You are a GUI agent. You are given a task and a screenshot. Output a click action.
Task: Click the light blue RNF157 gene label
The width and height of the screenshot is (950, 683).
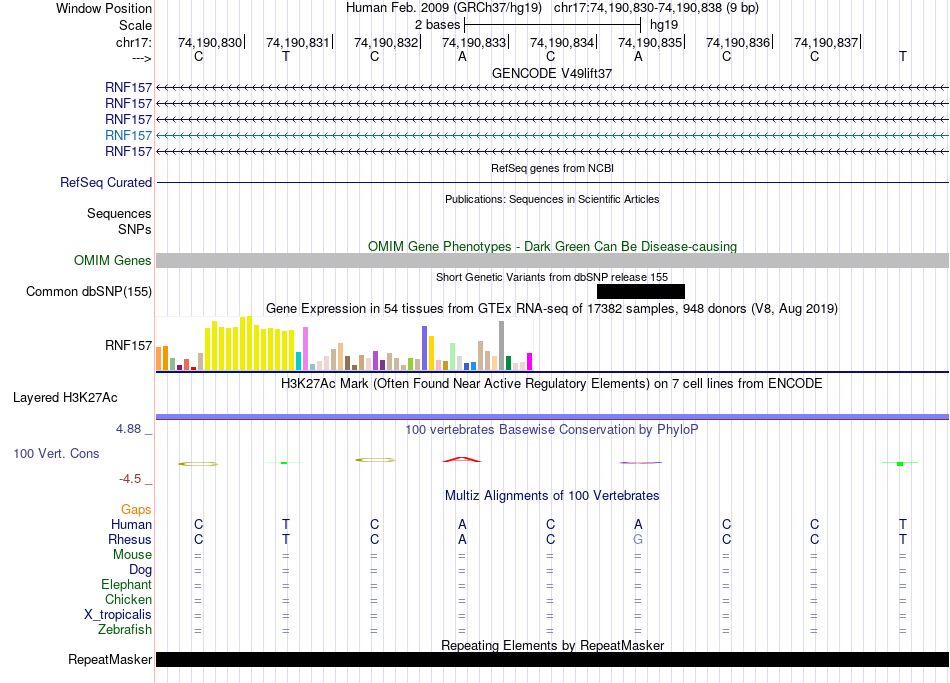pos(128,135)
